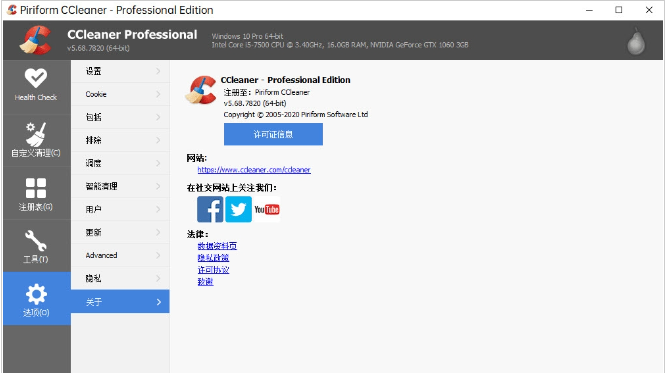Viewport: 671px width, 373px height.
Task: Click the Windows 10 Pro 64-bit text
Action: coord(247,36)
